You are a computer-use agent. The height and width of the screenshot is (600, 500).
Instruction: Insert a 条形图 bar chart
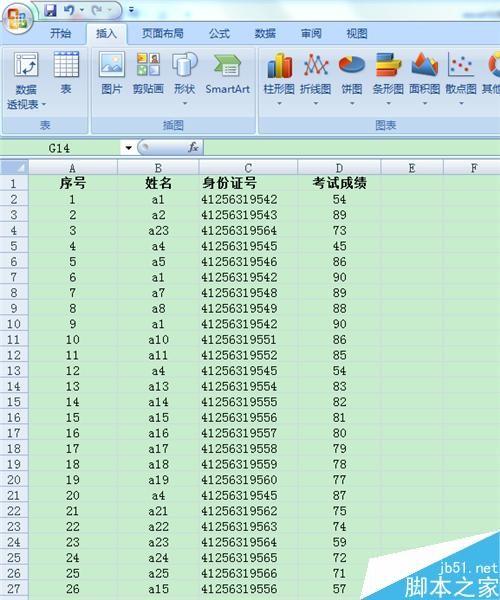pos(388,73)
